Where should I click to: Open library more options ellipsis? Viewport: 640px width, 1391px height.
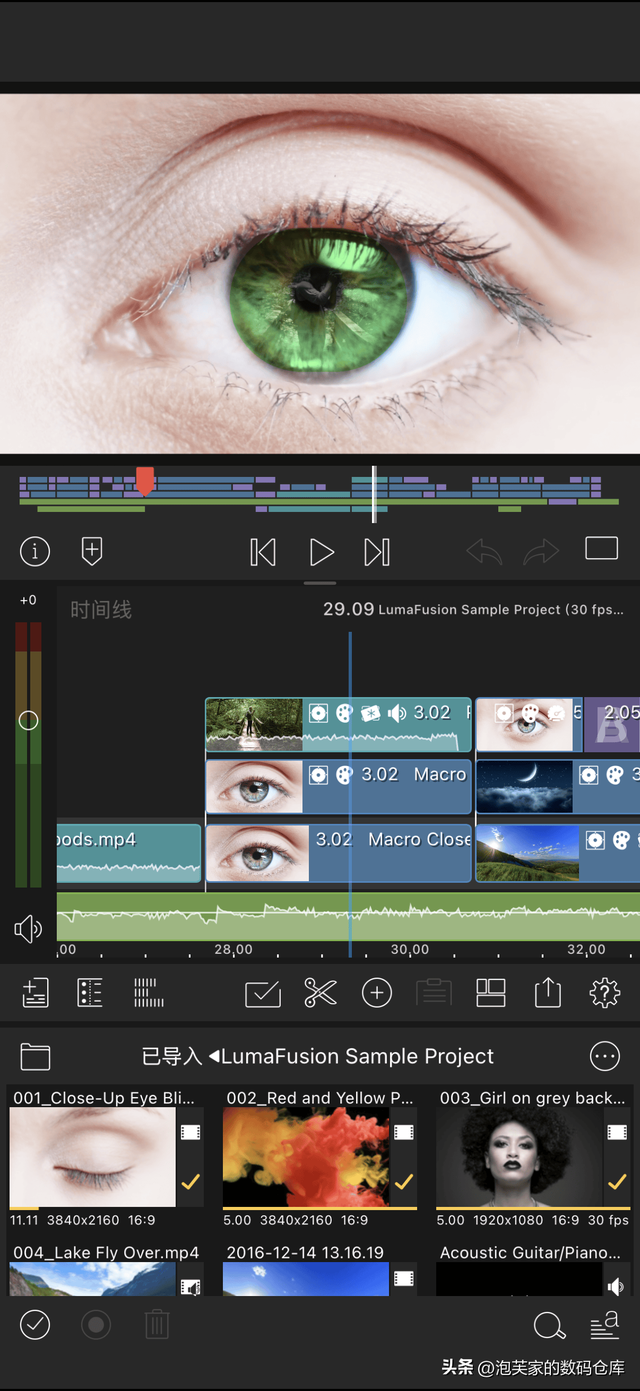605,1056
